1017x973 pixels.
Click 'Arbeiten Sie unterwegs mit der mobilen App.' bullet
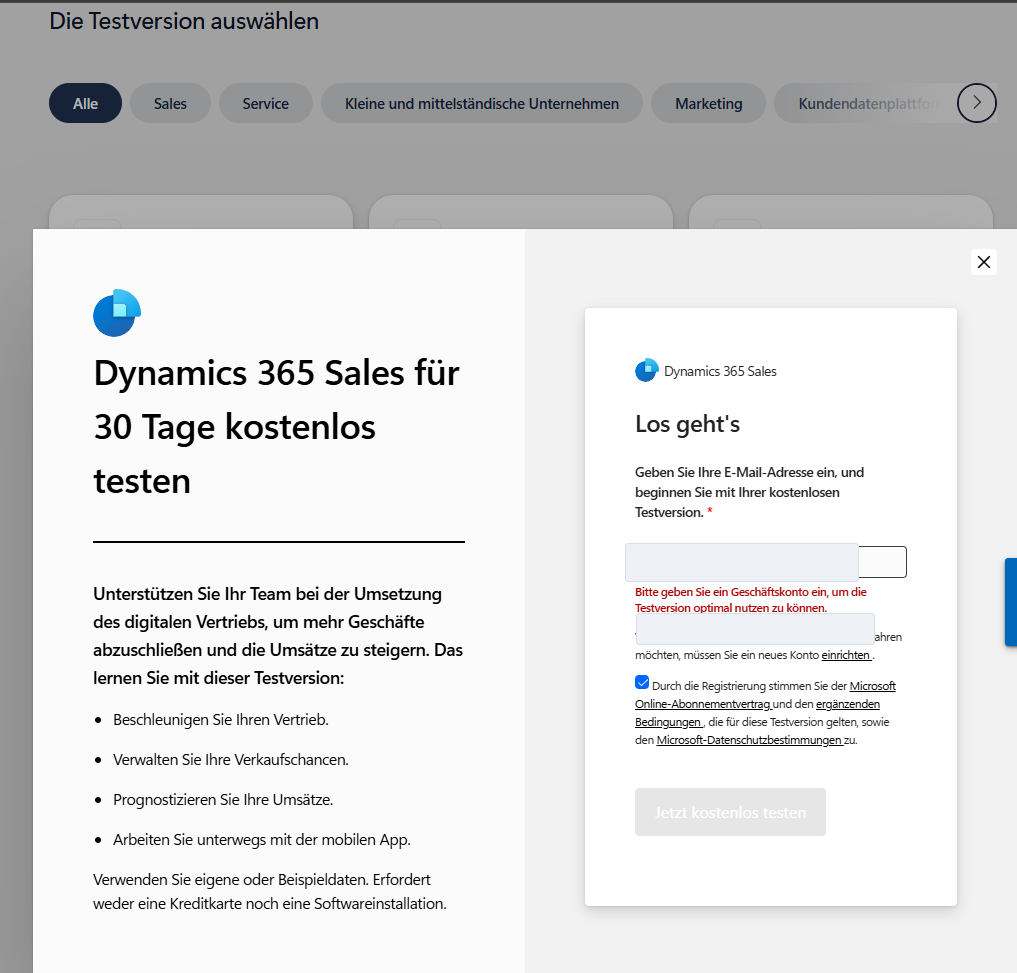click(261, 840)
